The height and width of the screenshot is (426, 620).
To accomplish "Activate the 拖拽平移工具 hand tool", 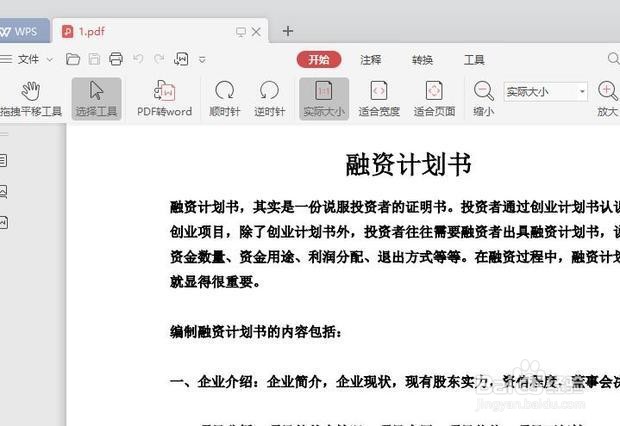I will click(x=31, y=99).
